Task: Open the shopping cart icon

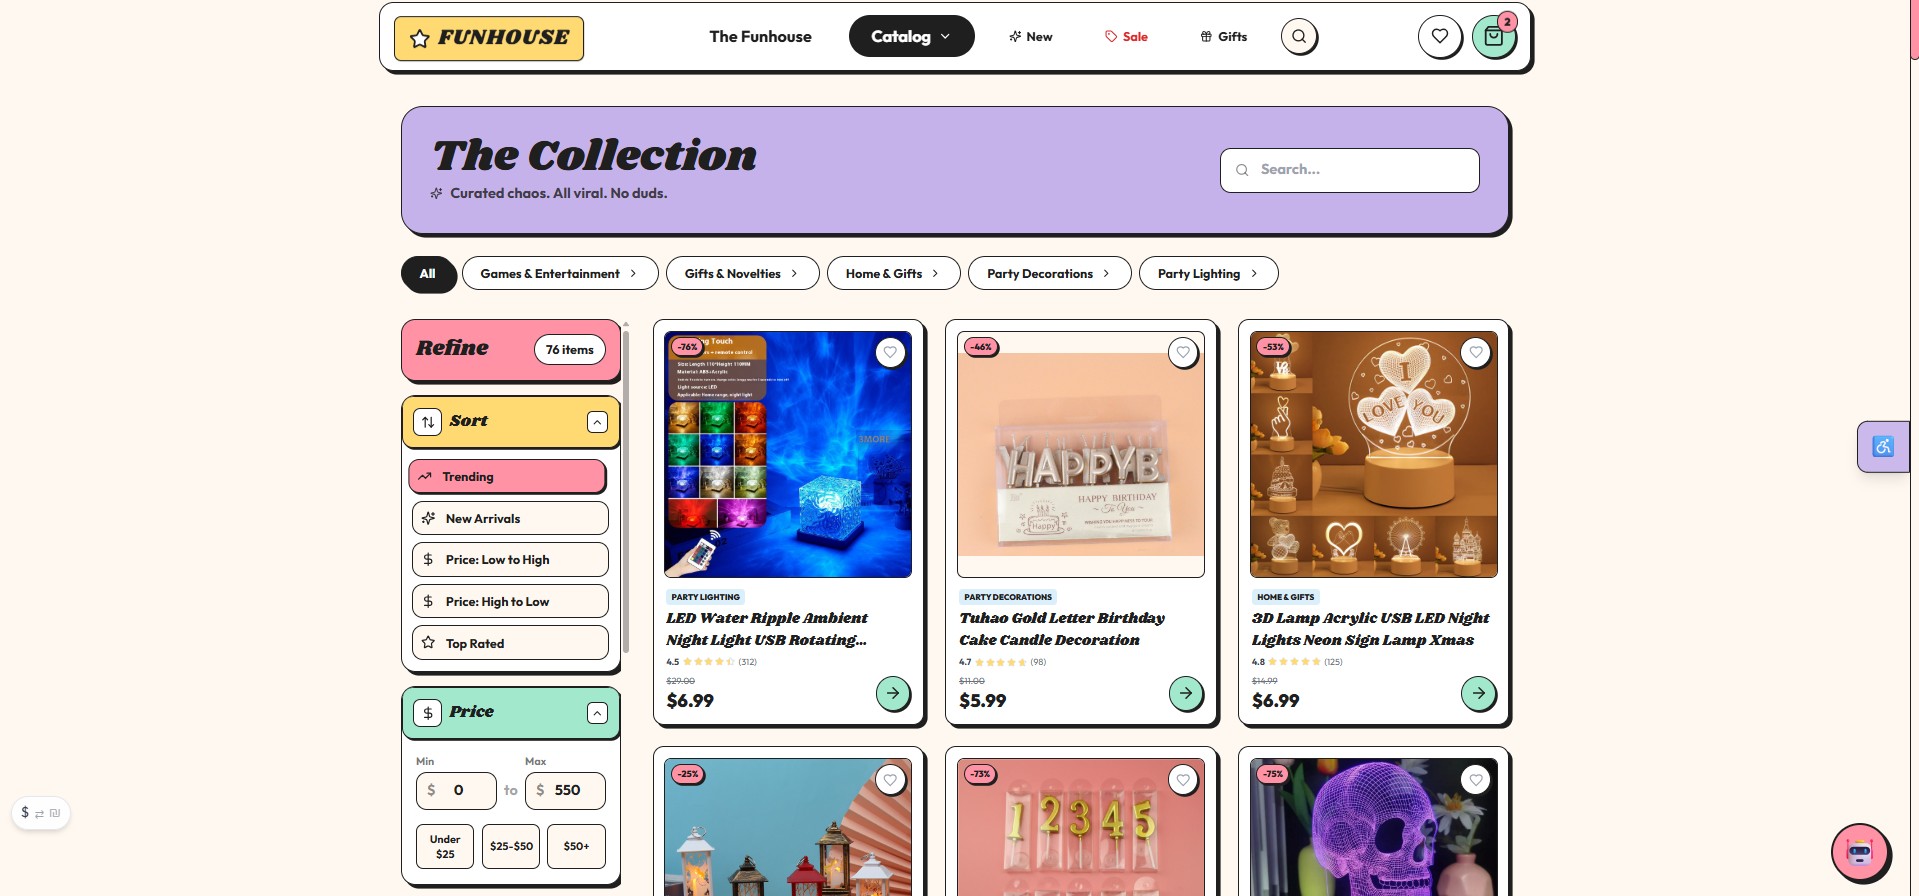Action: 1493,37
